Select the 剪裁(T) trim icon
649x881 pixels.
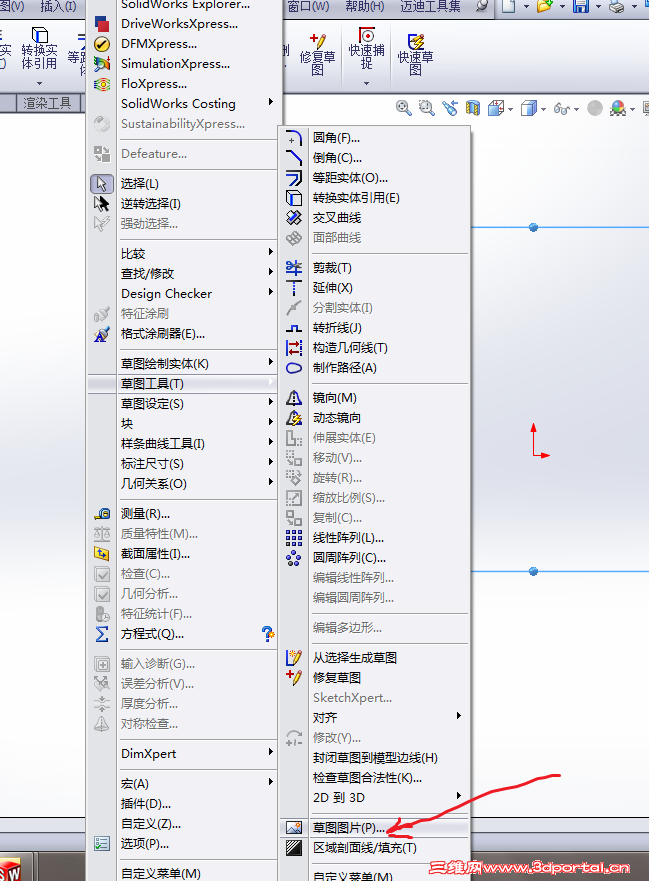293,268
